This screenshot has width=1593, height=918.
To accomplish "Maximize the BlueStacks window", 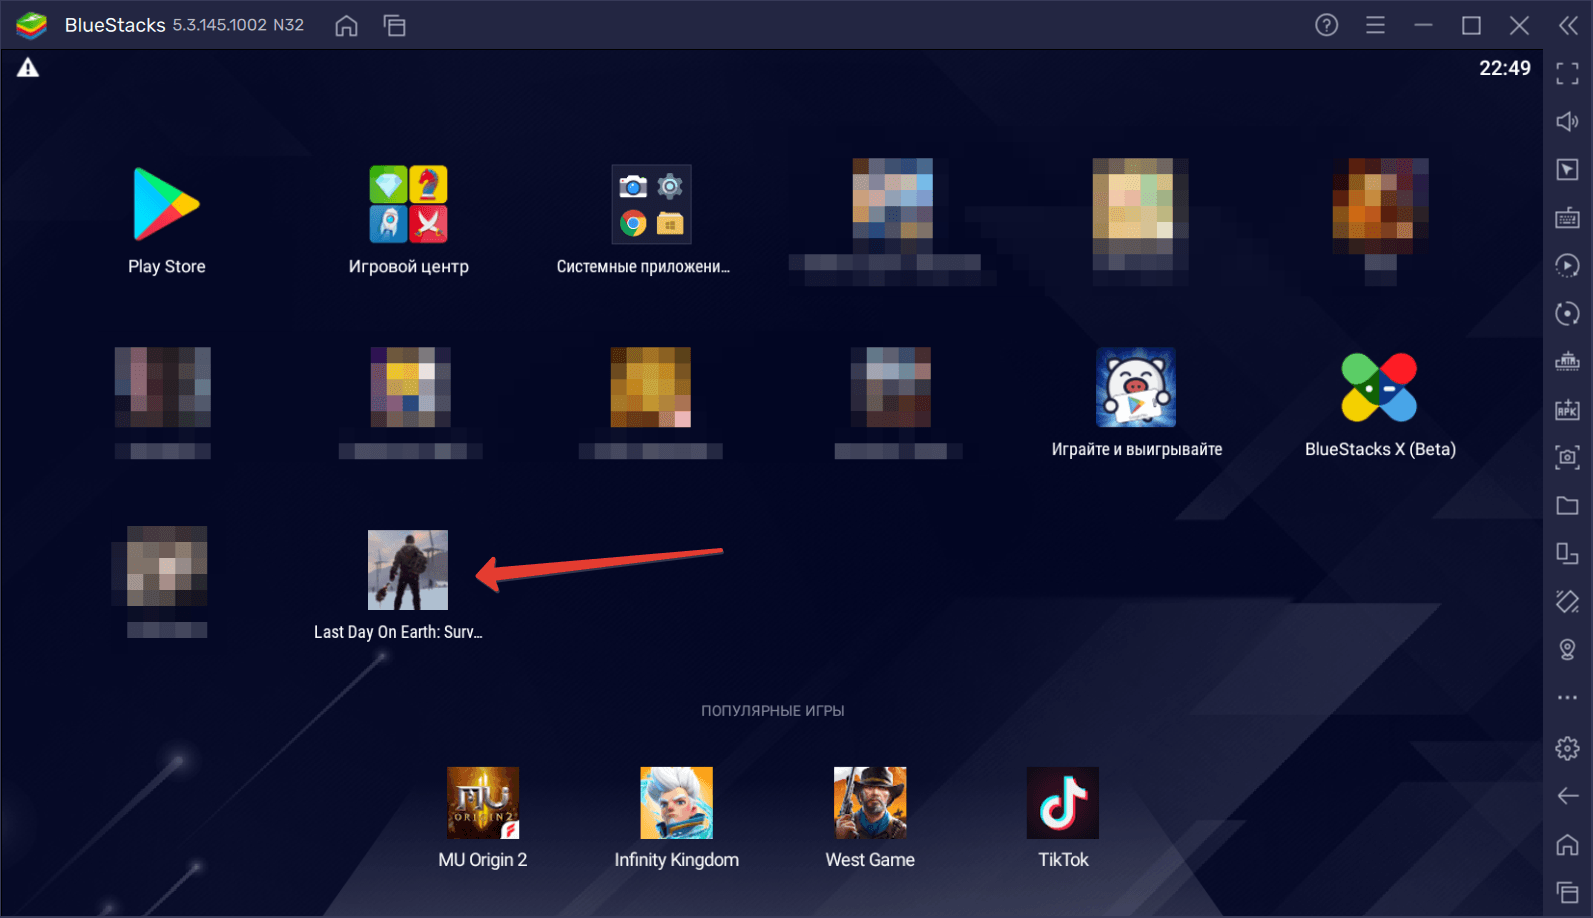I will (x=1472, y=25).
